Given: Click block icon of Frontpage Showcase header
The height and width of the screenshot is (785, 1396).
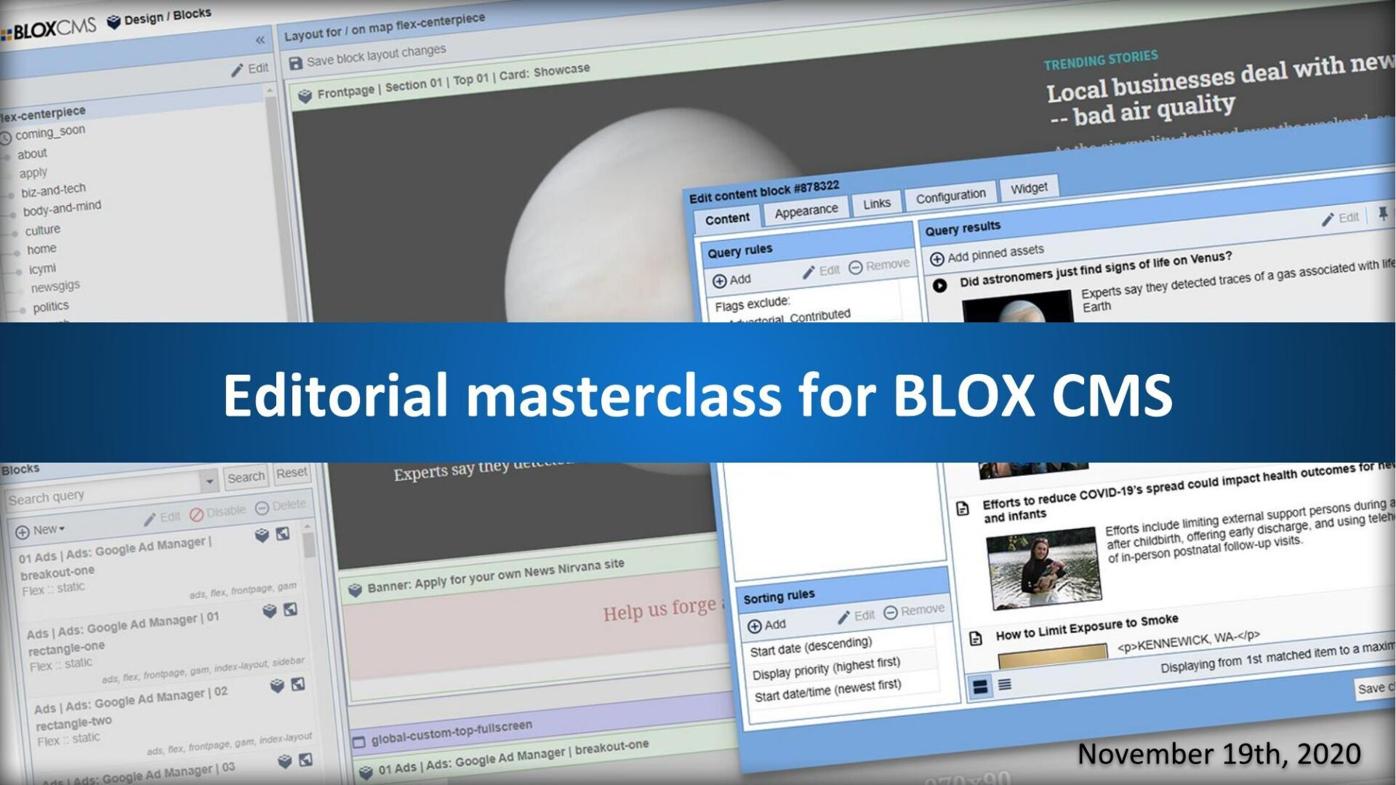Looking at the screenshot, I should [304, 96].
